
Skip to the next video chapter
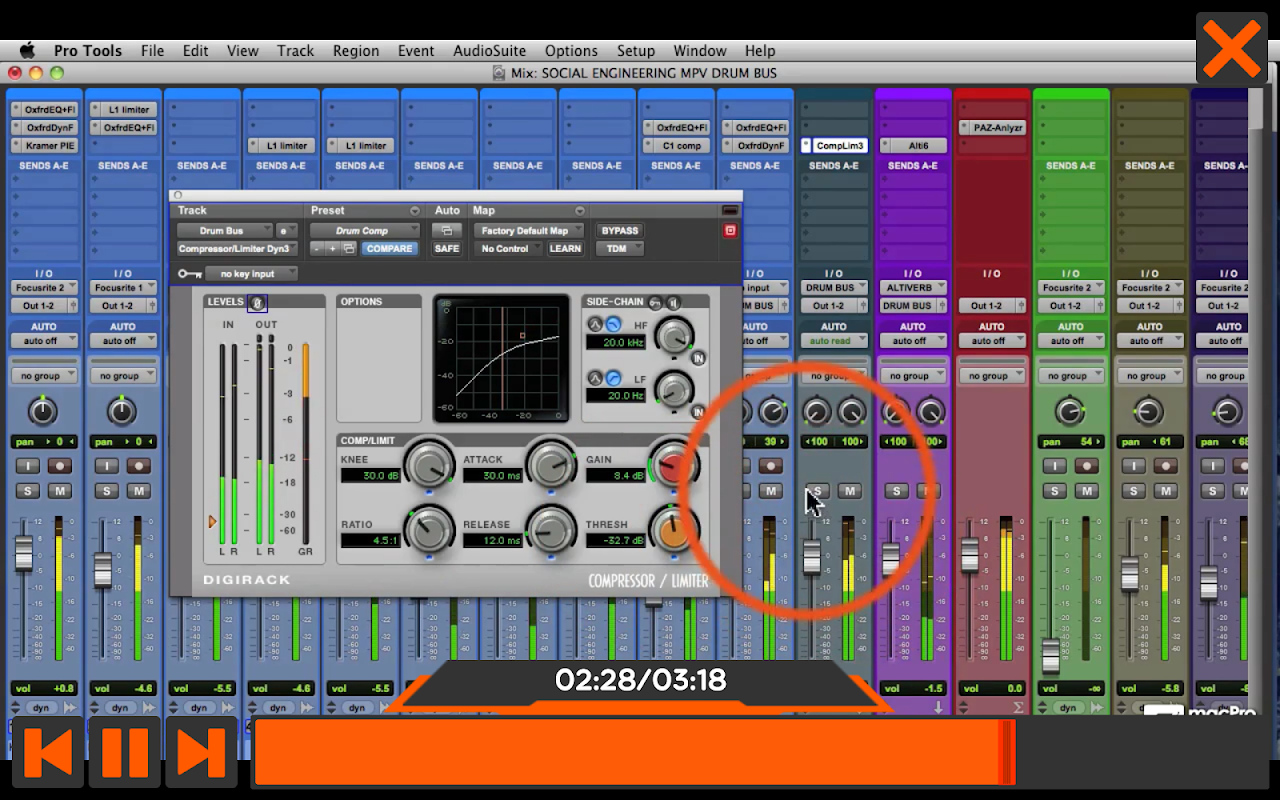click(201, 753)
